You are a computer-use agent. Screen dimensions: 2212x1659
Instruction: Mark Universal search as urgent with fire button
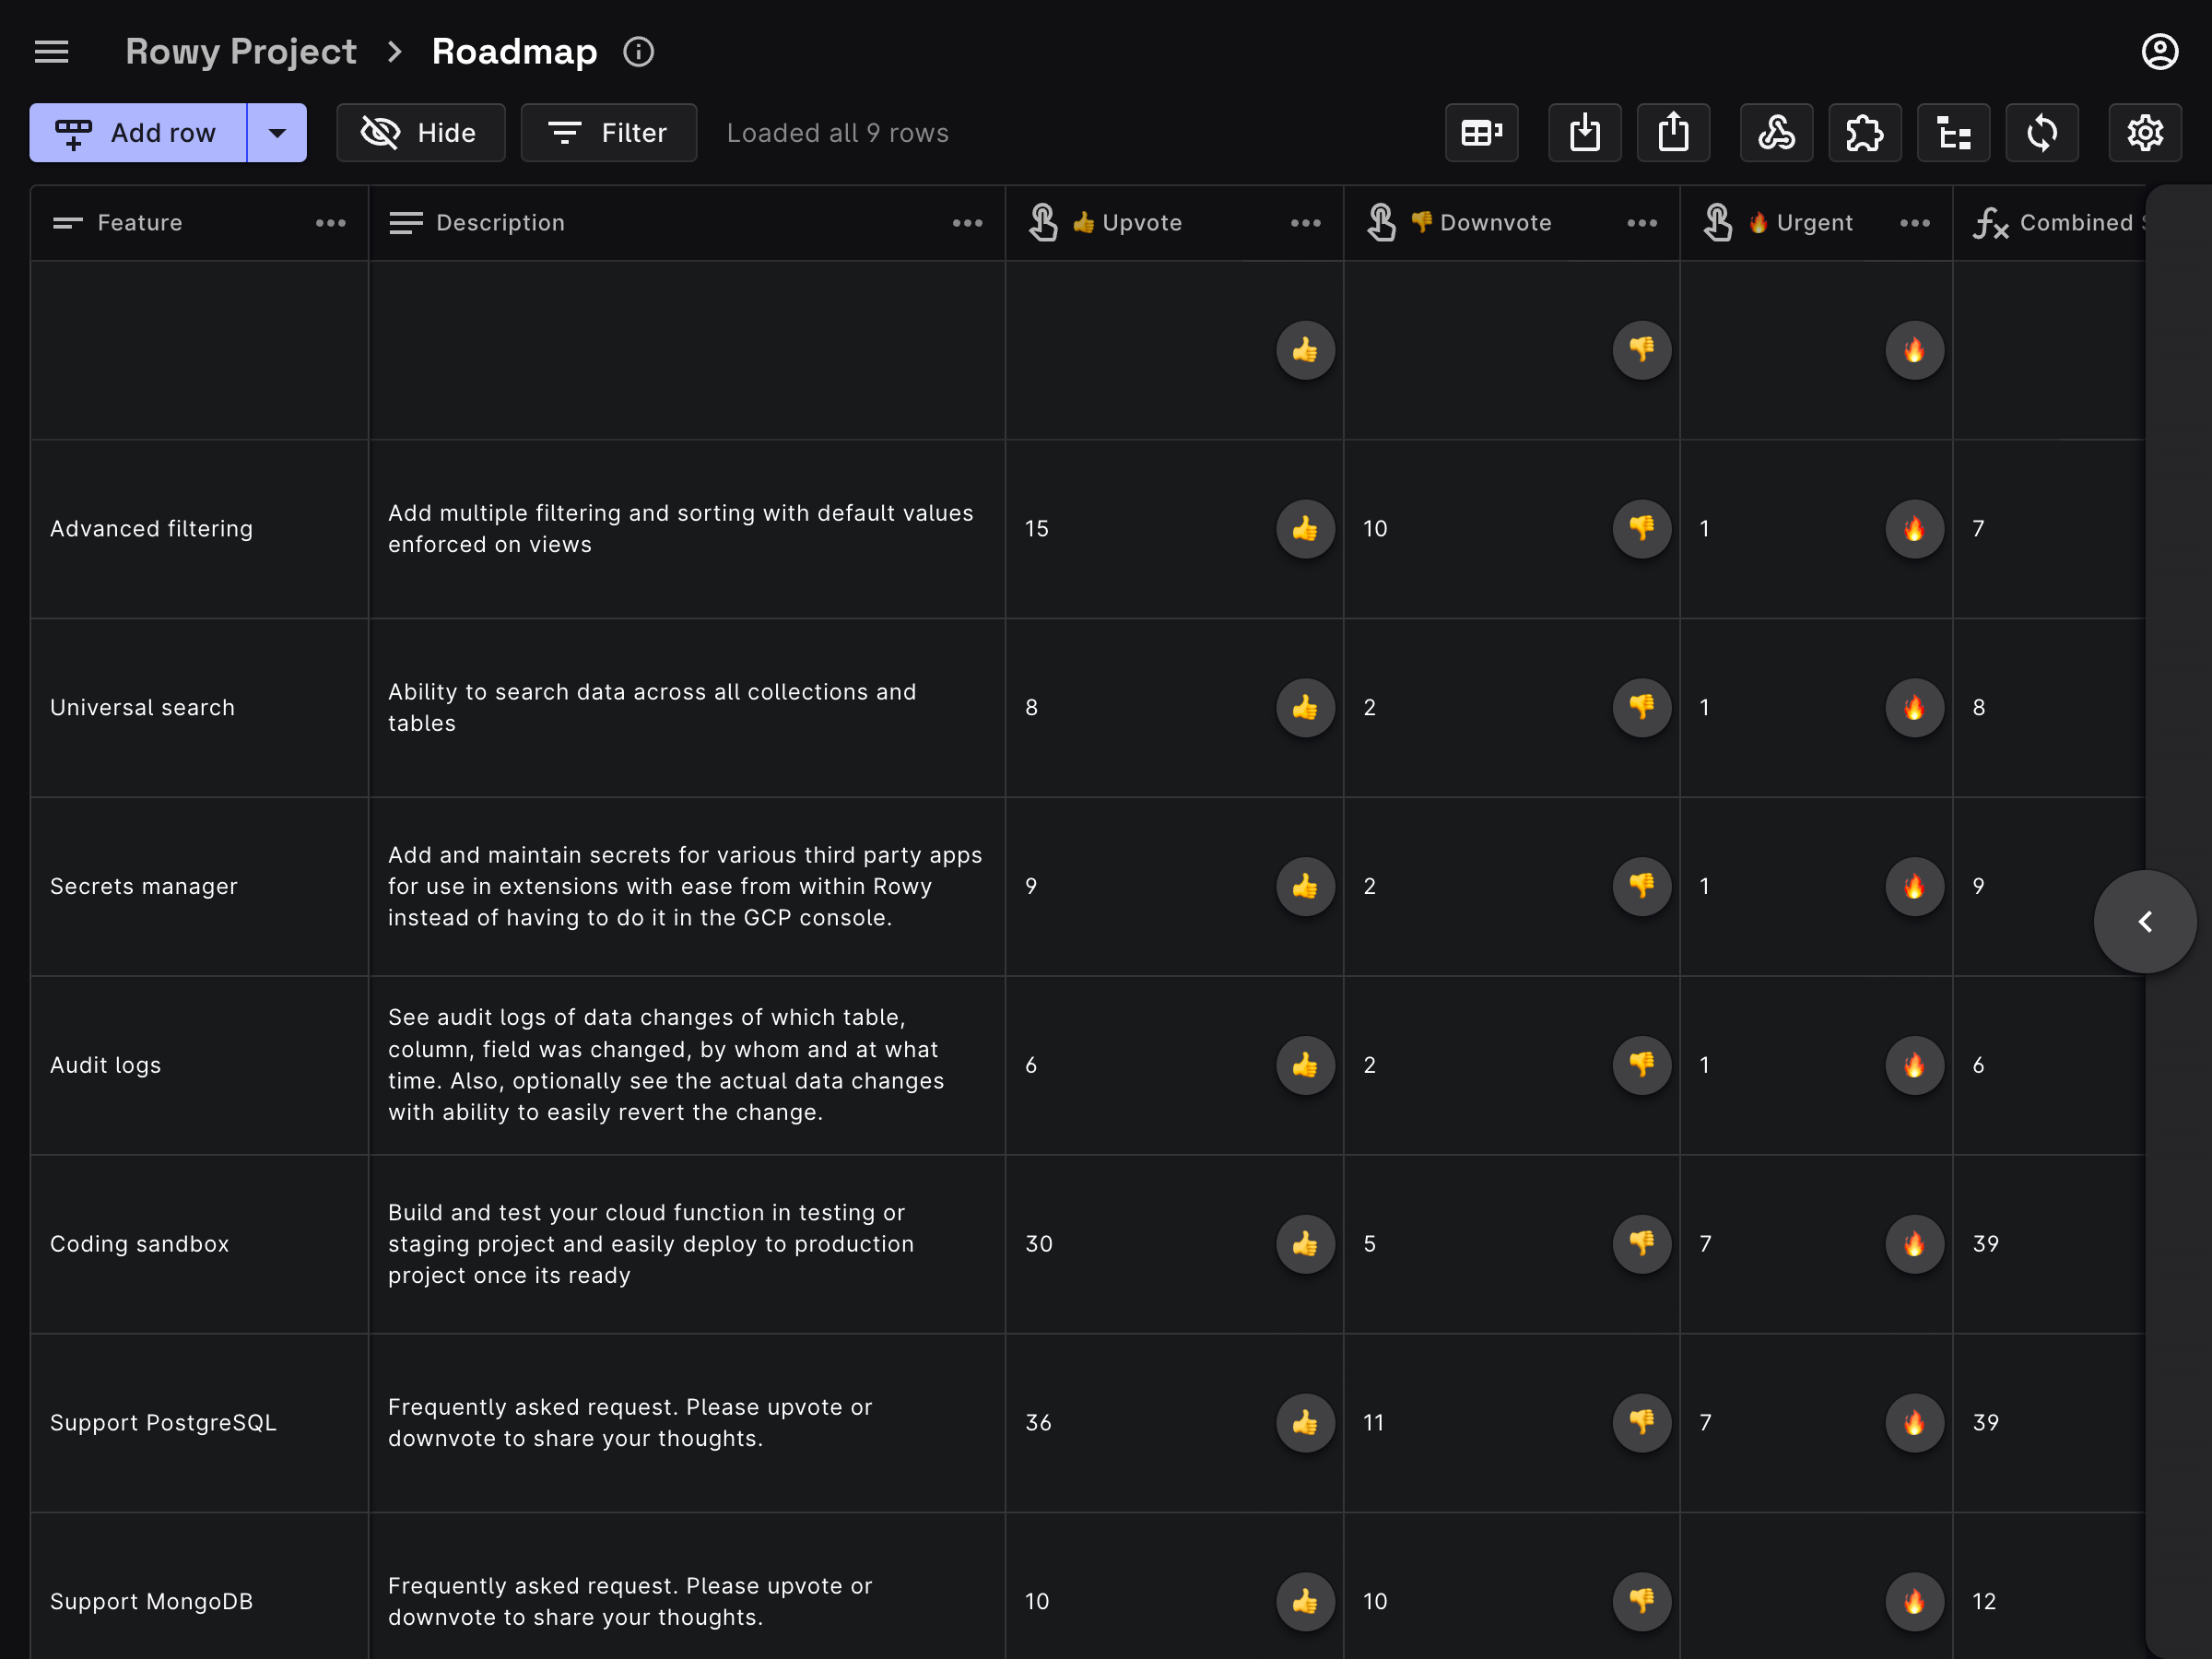1913,707
